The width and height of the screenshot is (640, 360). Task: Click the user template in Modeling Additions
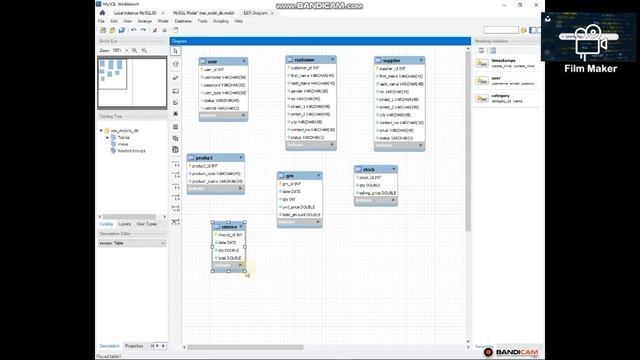point(506,80)
